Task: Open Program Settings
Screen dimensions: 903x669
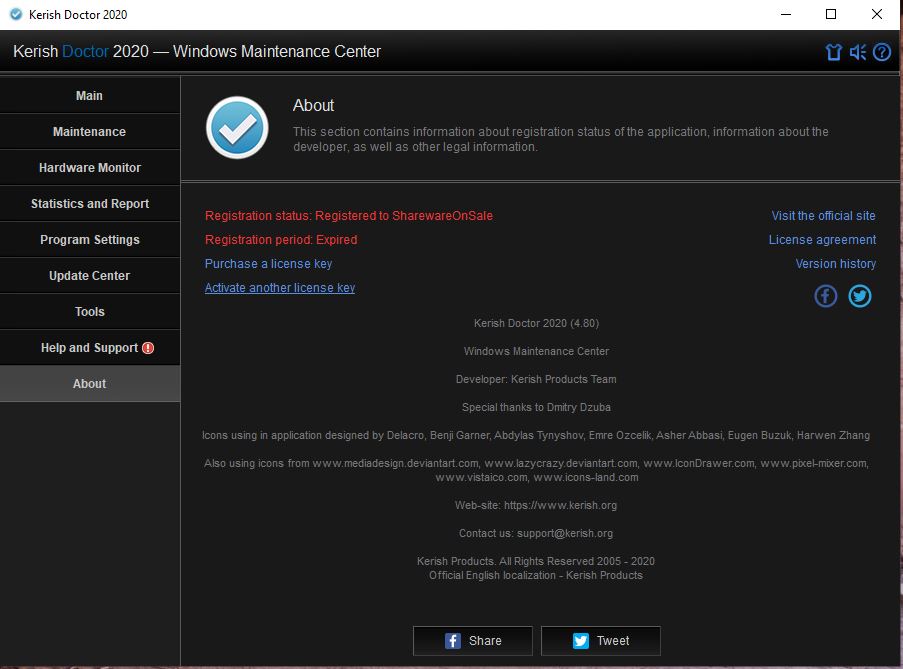Action: coord(90,240)
